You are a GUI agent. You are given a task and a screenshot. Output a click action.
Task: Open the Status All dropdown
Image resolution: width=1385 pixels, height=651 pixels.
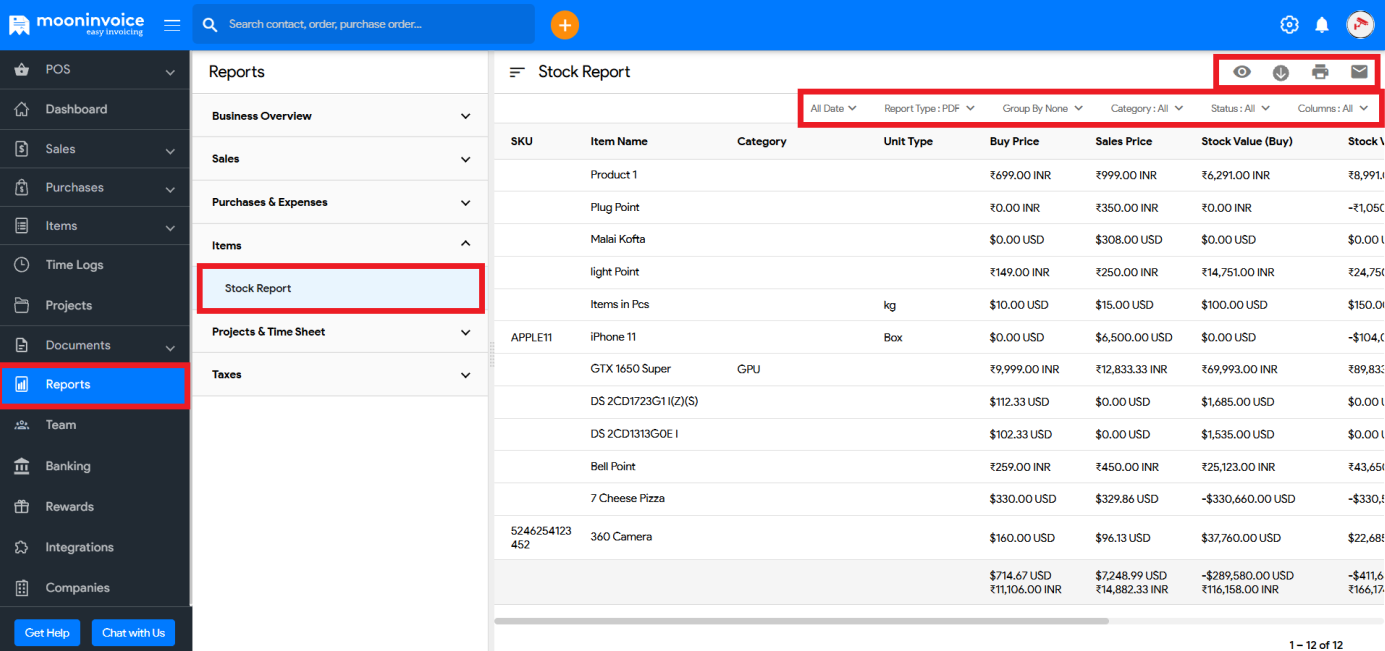(x=1240, y=108)
